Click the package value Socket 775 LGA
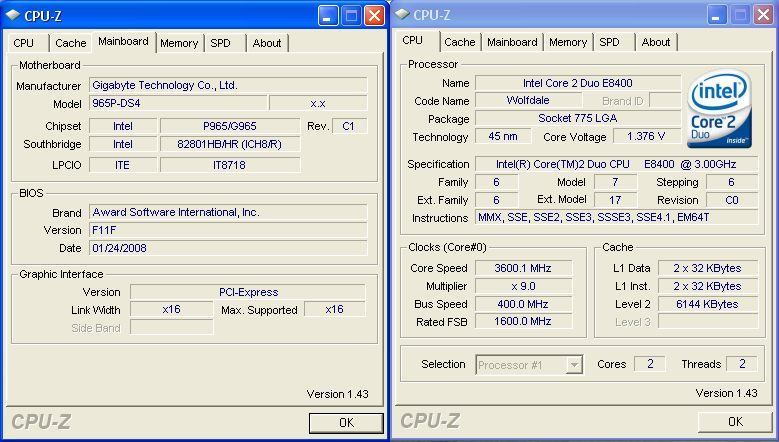This screenshot has width=779, height=442. 578,118
